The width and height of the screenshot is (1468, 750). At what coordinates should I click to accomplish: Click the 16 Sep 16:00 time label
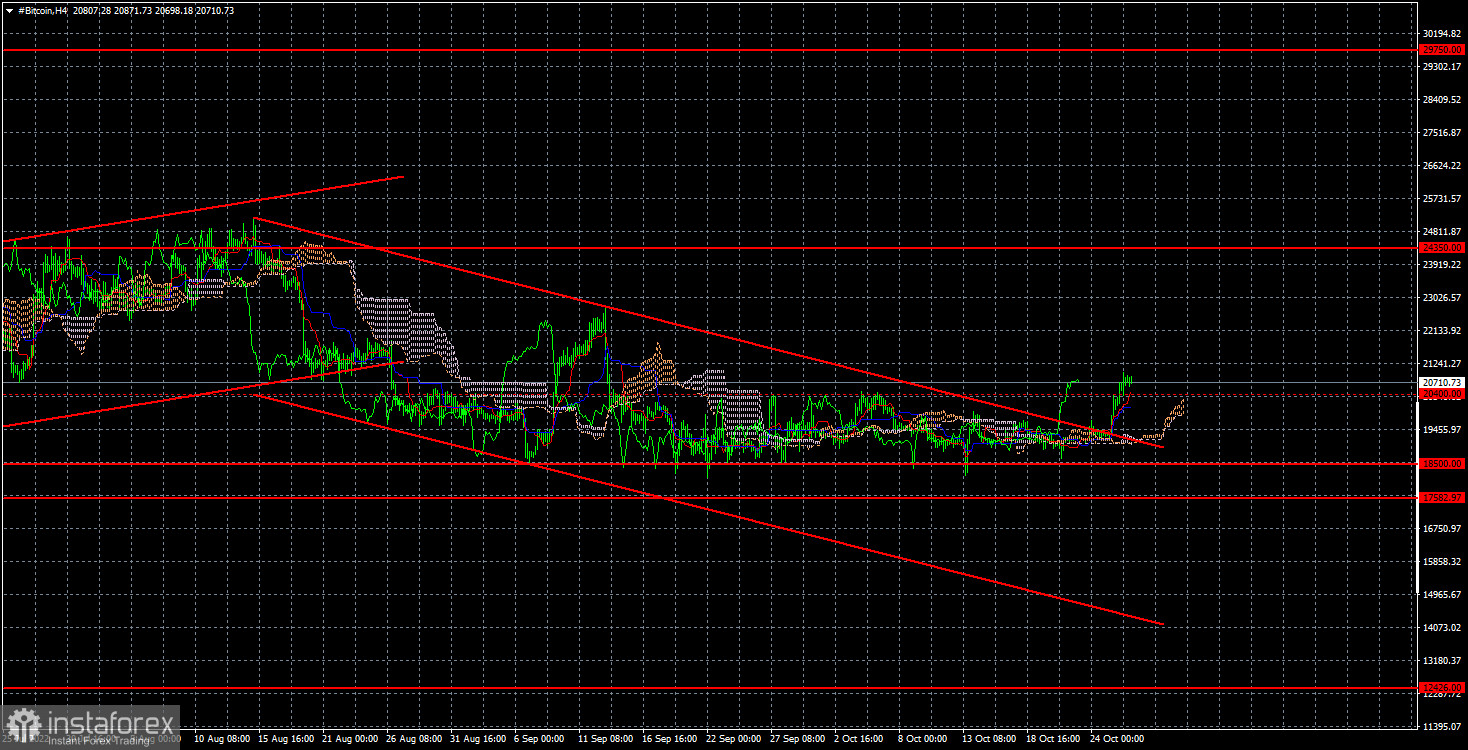[670, 739]
